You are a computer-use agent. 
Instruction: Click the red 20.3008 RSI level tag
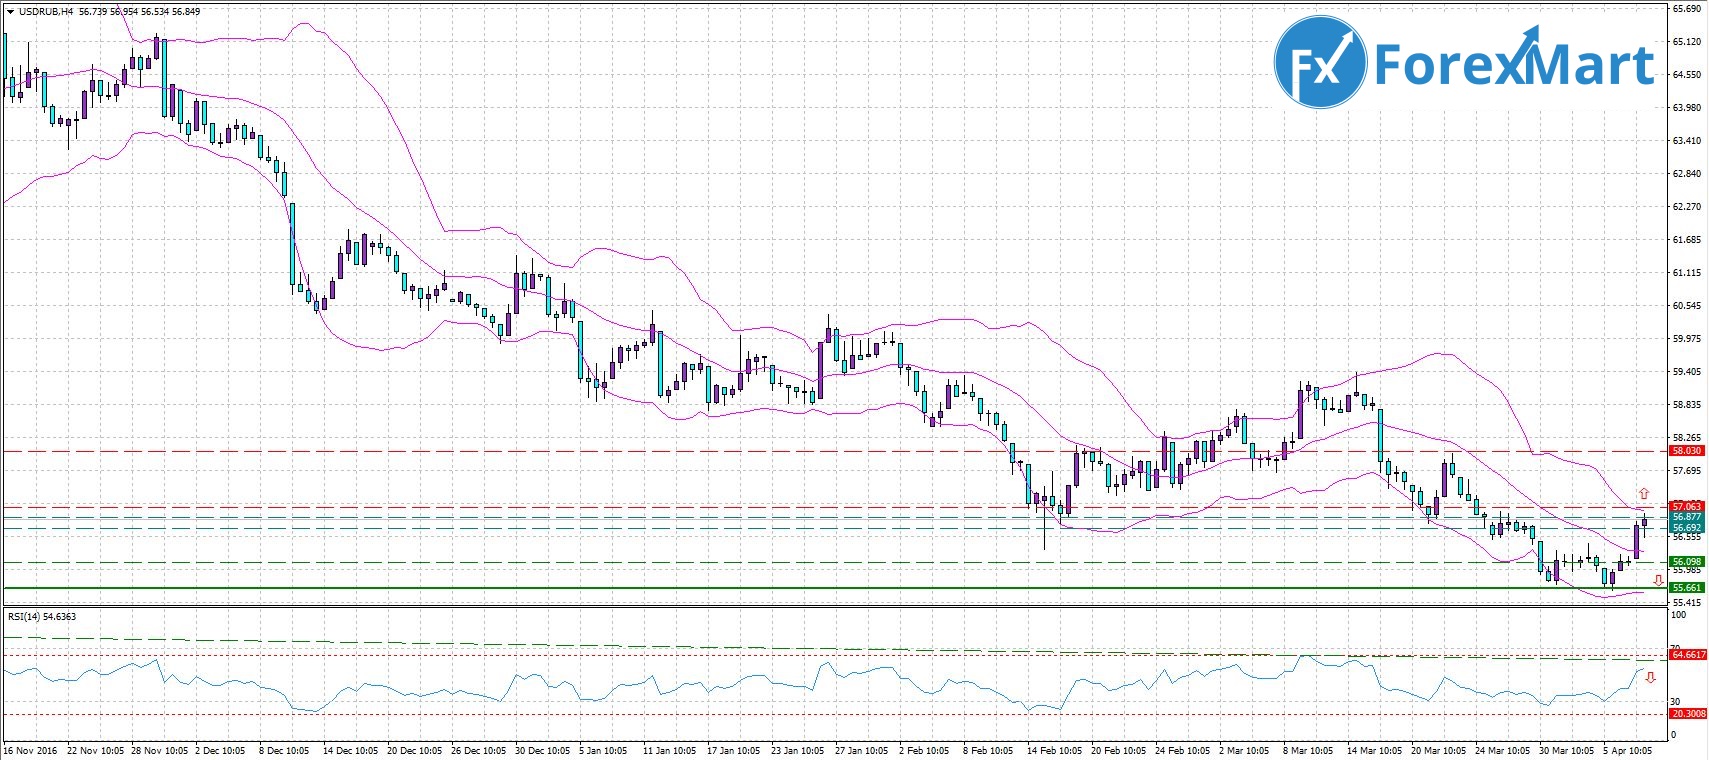point(1688,714)
